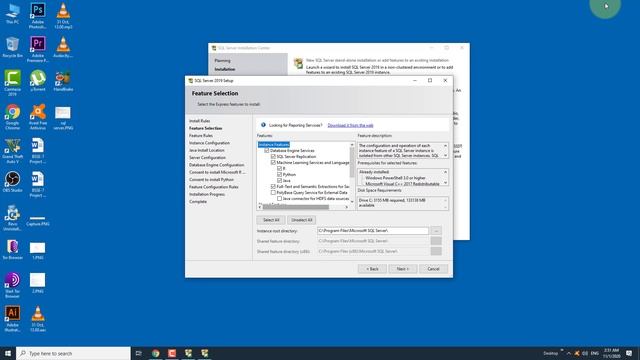
Task: Open the Windows Start menu
Action: point(8,353)
